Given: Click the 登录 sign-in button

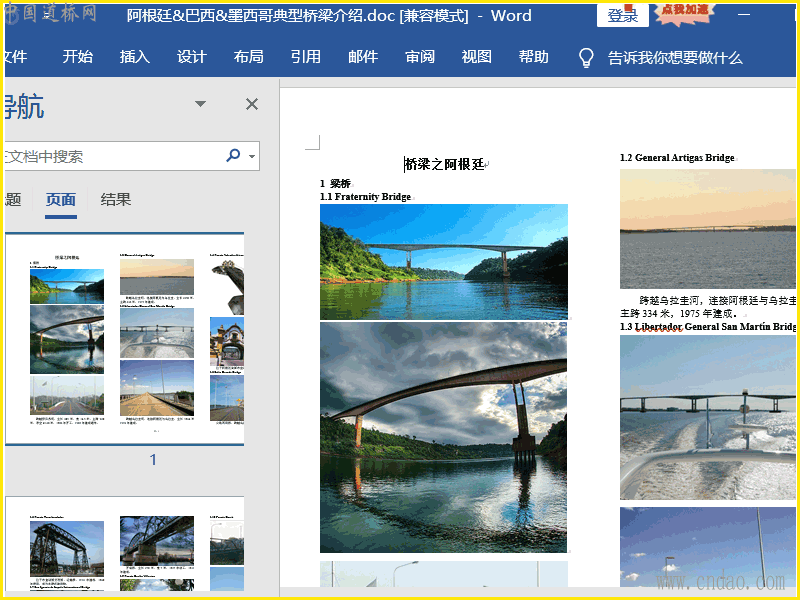Looking at the screenshot, I should [x=622, y=15].
